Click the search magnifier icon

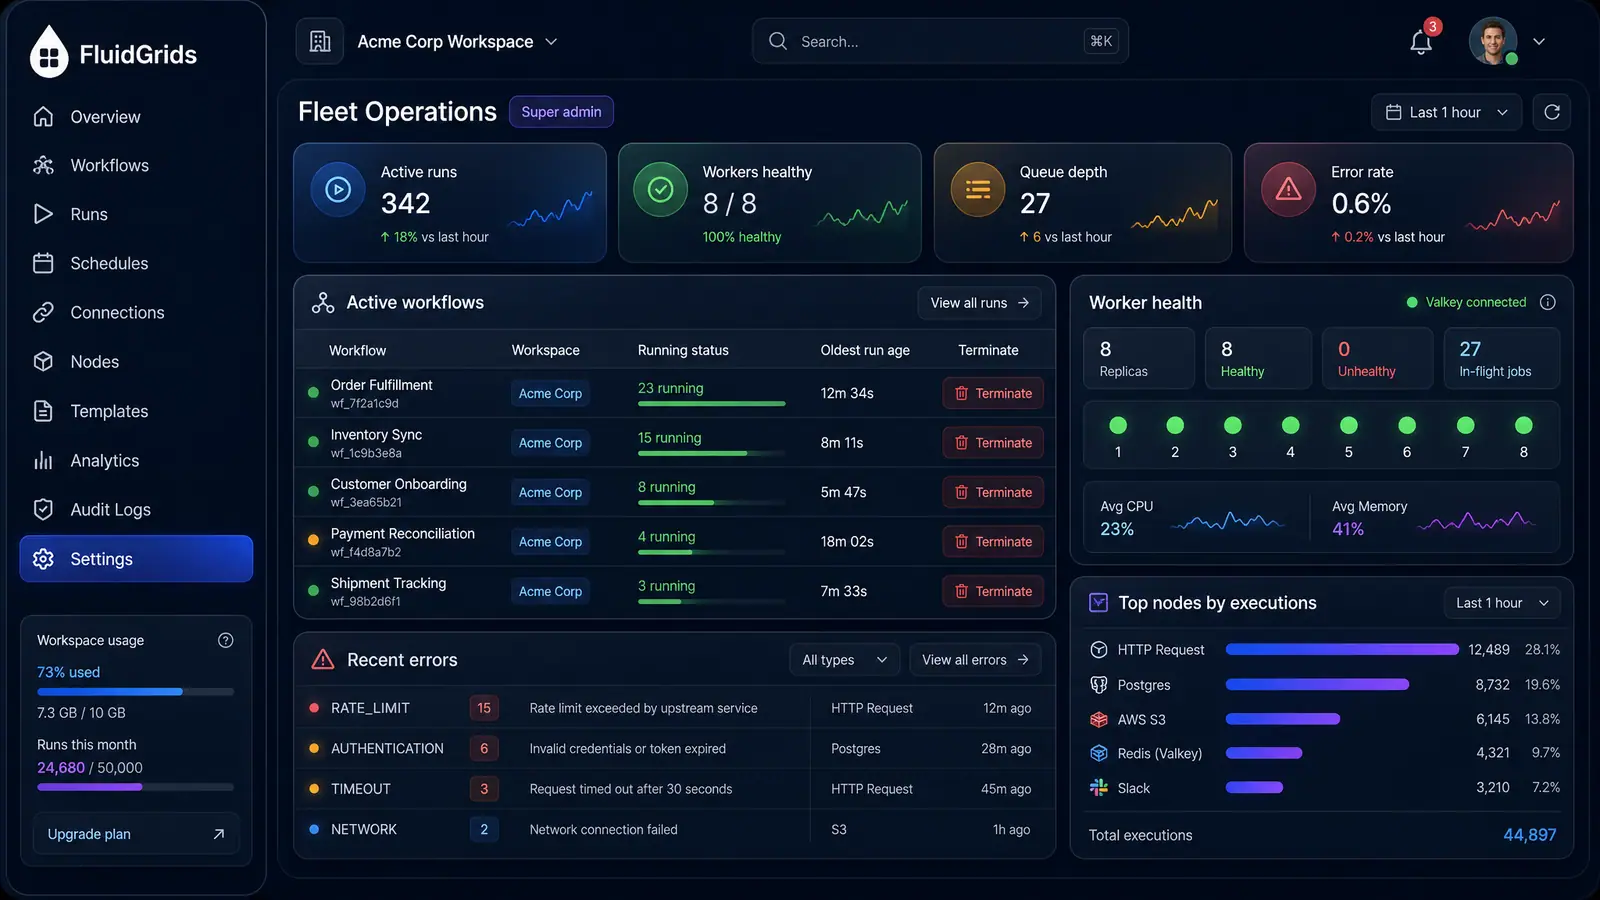[778, 41]
